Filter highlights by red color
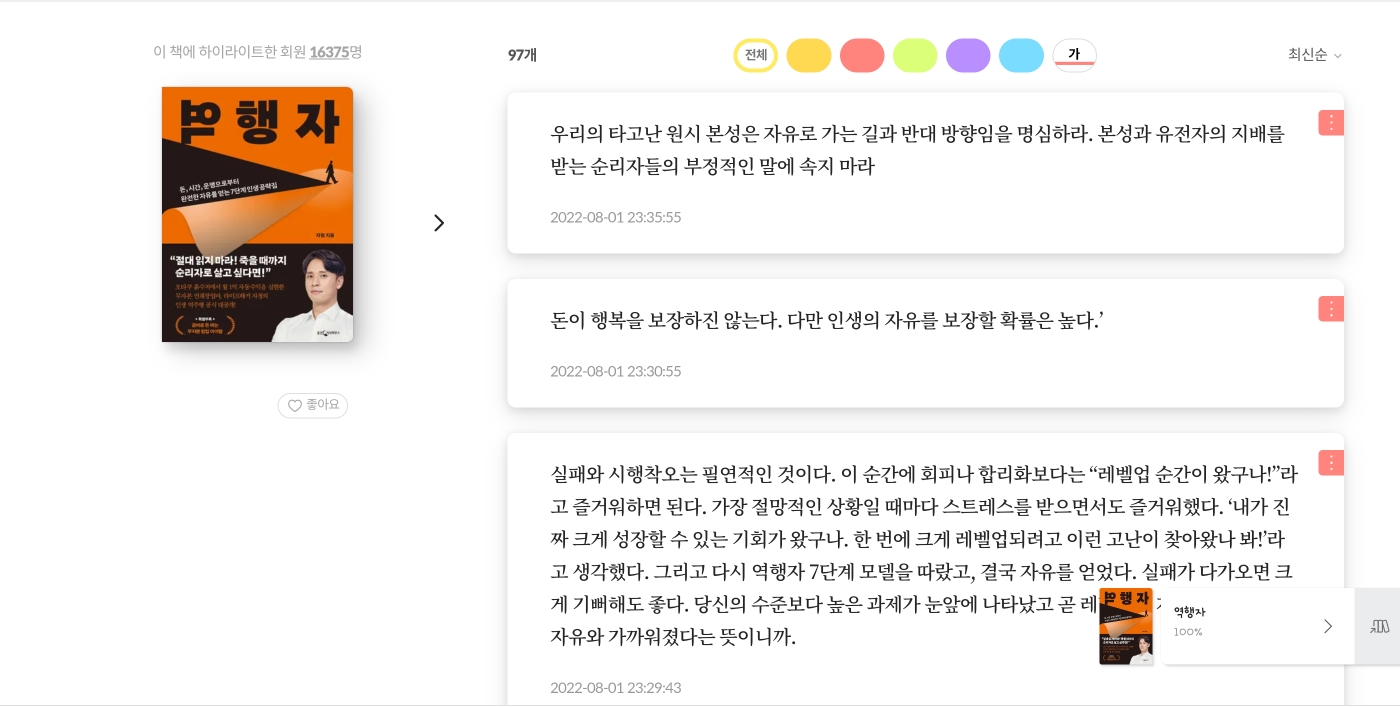This screenshot has width=1400, height=707. tap(862, 55)
